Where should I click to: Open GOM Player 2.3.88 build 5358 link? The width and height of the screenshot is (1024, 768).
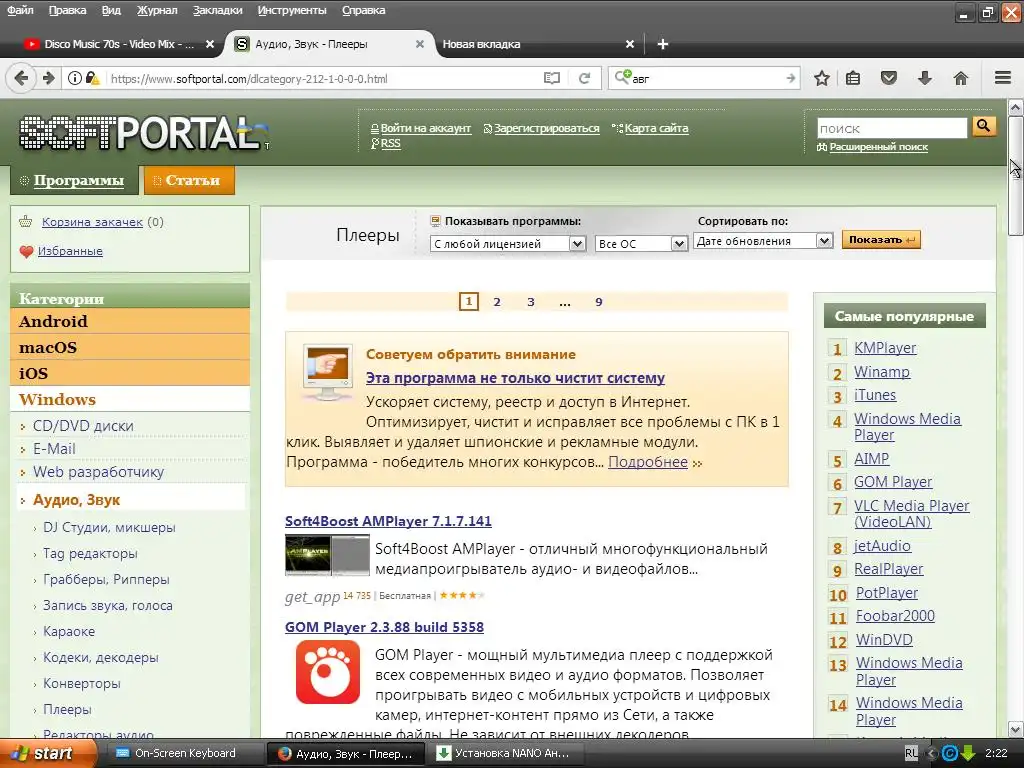pyautogui.click(x=384, y=627)
